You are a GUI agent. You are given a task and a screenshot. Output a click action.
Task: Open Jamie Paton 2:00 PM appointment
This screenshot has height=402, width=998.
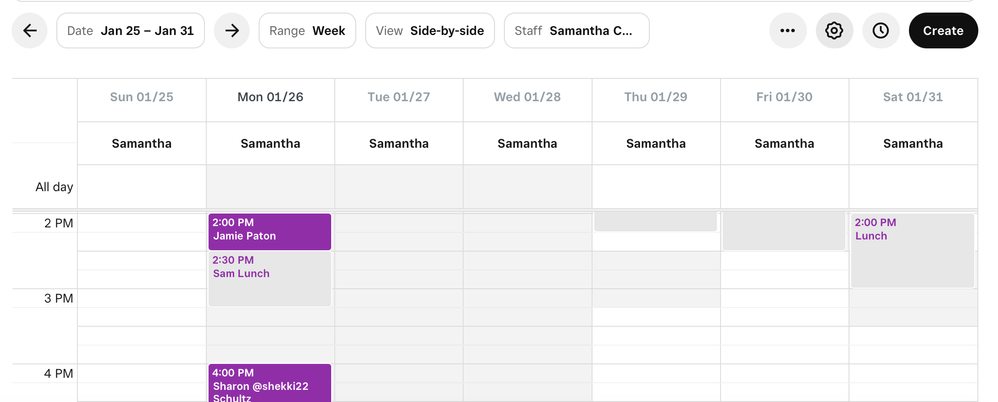click(270, 231)
